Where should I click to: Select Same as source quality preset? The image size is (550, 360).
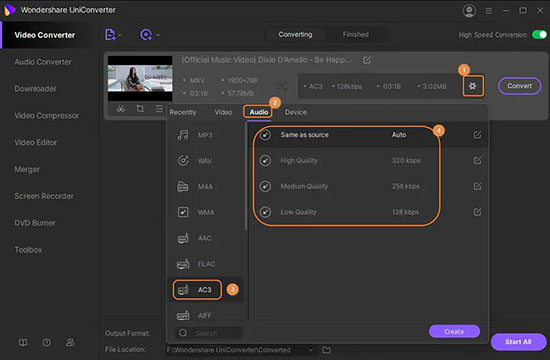(x=368, y=135)
